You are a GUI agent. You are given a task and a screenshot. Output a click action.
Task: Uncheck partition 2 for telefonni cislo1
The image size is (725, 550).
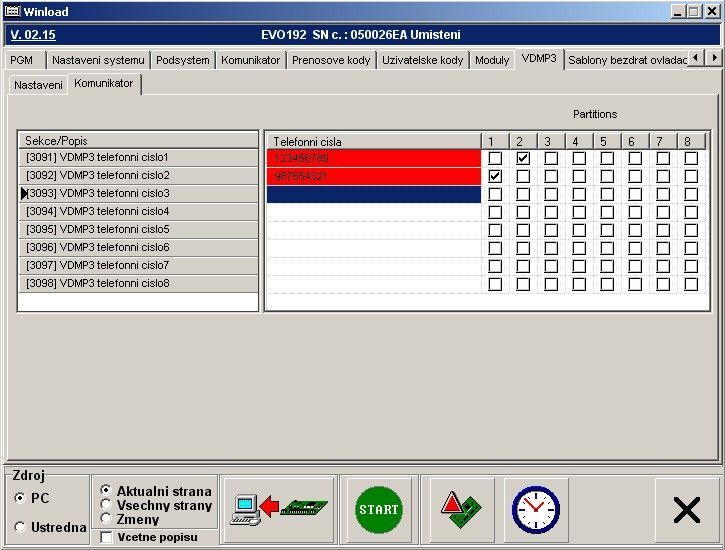pos(523,158)
